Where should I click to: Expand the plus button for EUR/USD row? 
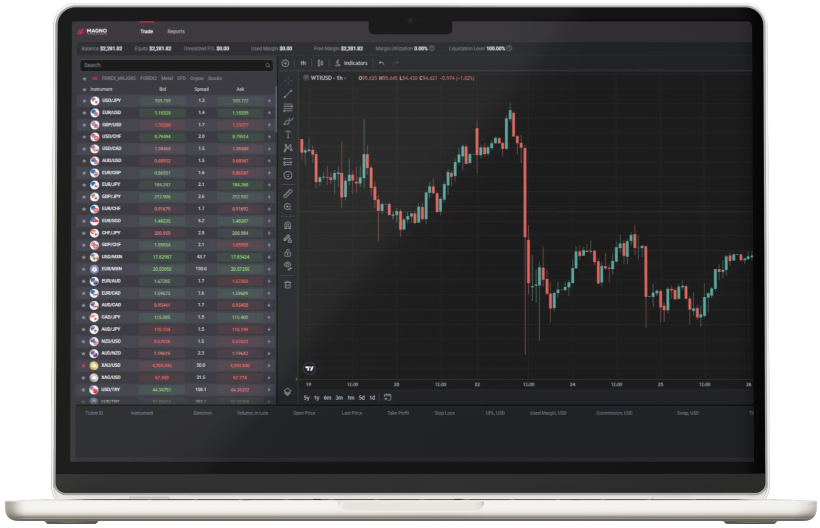tap(269, 113)
